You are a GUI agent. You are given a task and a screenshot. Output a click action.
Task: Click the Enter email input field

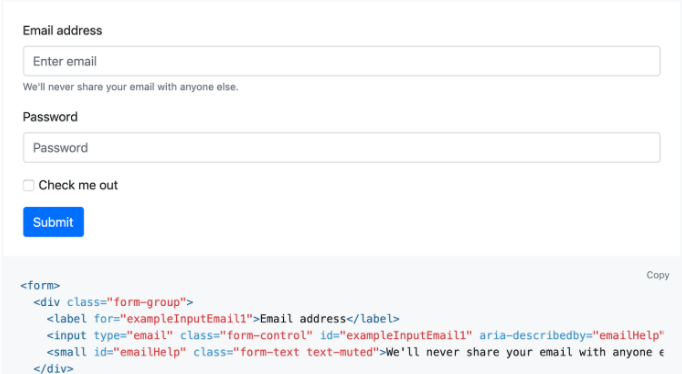(x=341, y=61)
